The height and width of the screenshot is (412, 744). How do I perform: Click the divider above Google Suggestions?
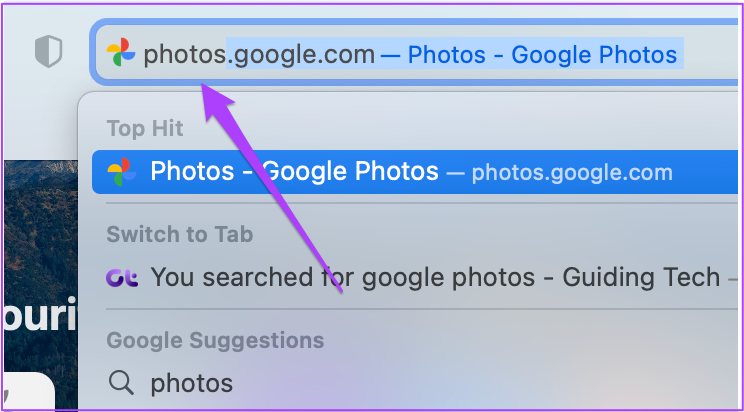422,309
